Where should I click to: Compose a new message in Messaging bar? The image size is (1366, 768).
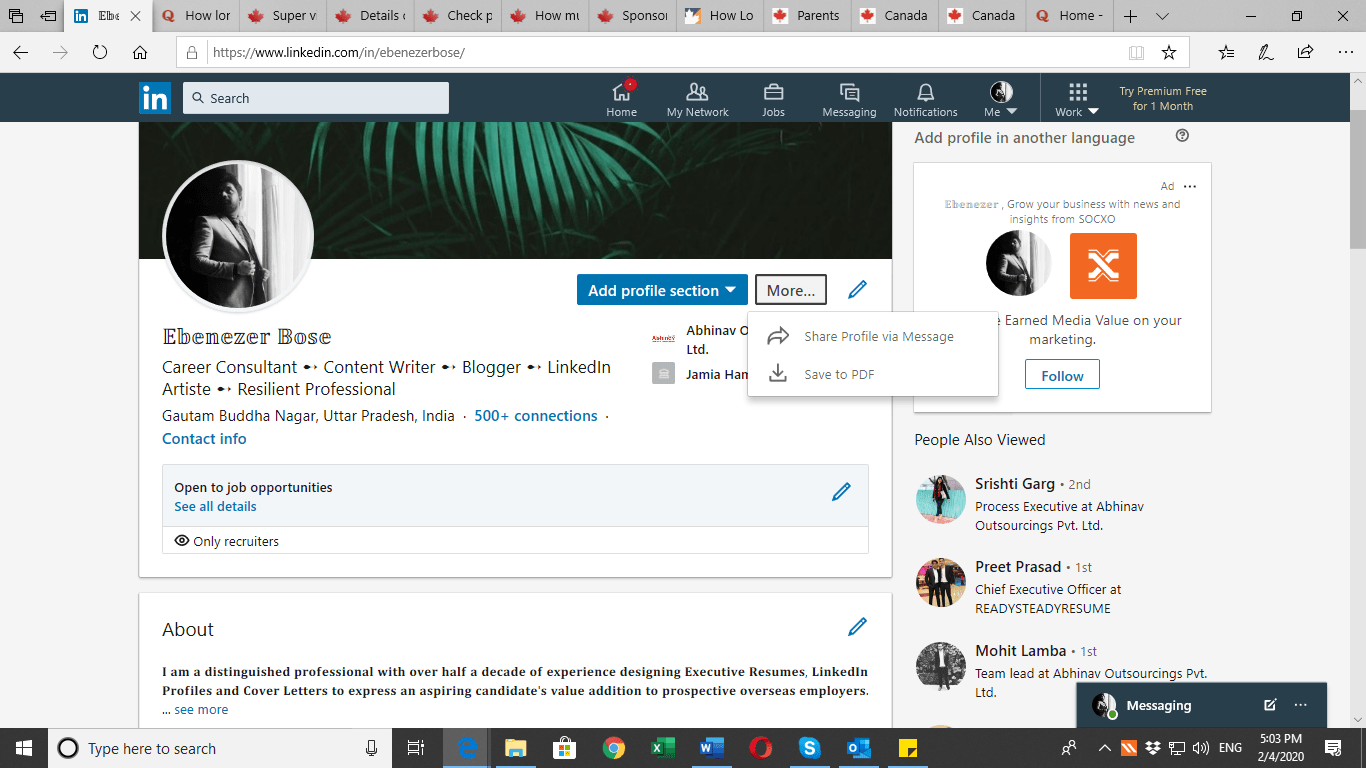click(x=1270, y=705)
